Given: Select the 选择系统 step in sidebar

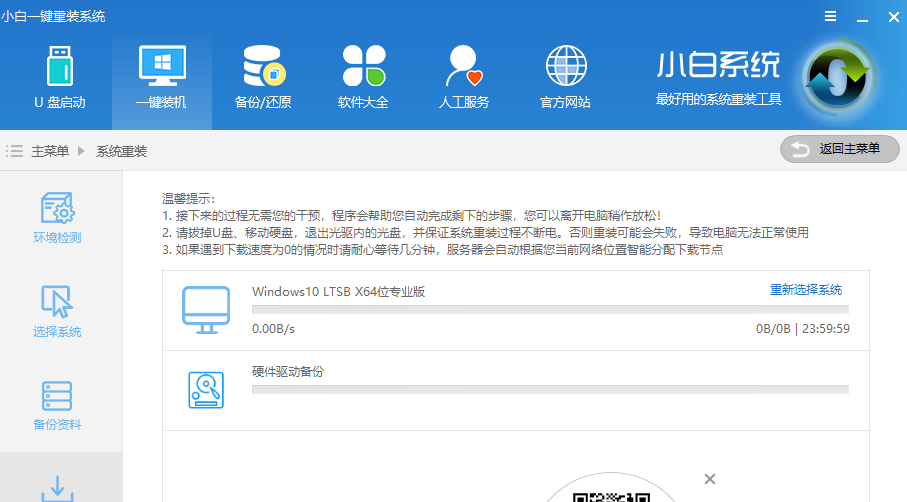Looking at the screenshot, I should coord(57,311).
